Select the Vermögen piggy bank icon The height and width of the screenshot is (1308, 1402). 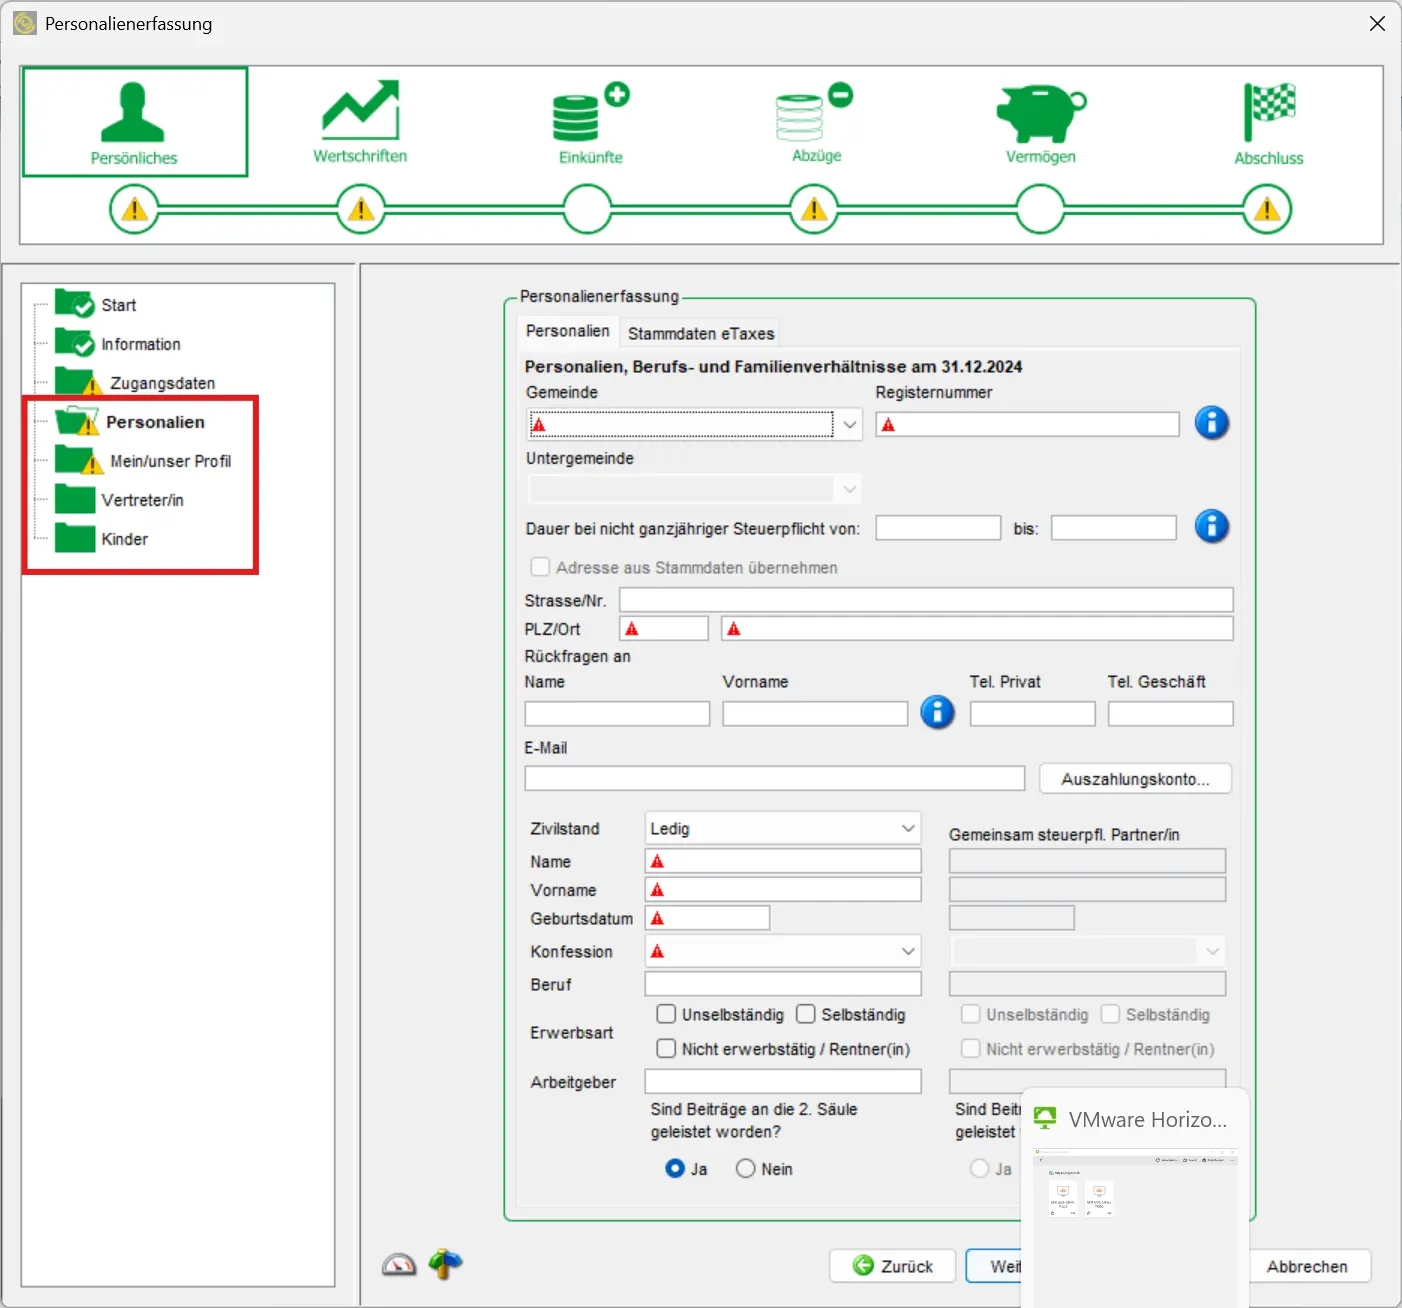click(1040, 118)
